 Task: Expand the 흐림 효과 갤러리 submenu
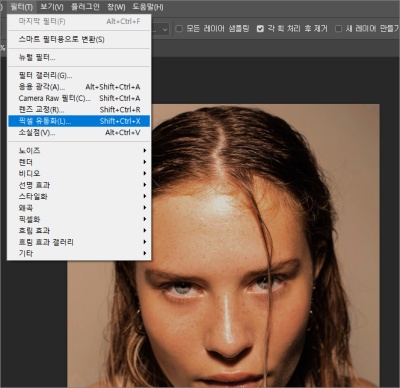79,242
